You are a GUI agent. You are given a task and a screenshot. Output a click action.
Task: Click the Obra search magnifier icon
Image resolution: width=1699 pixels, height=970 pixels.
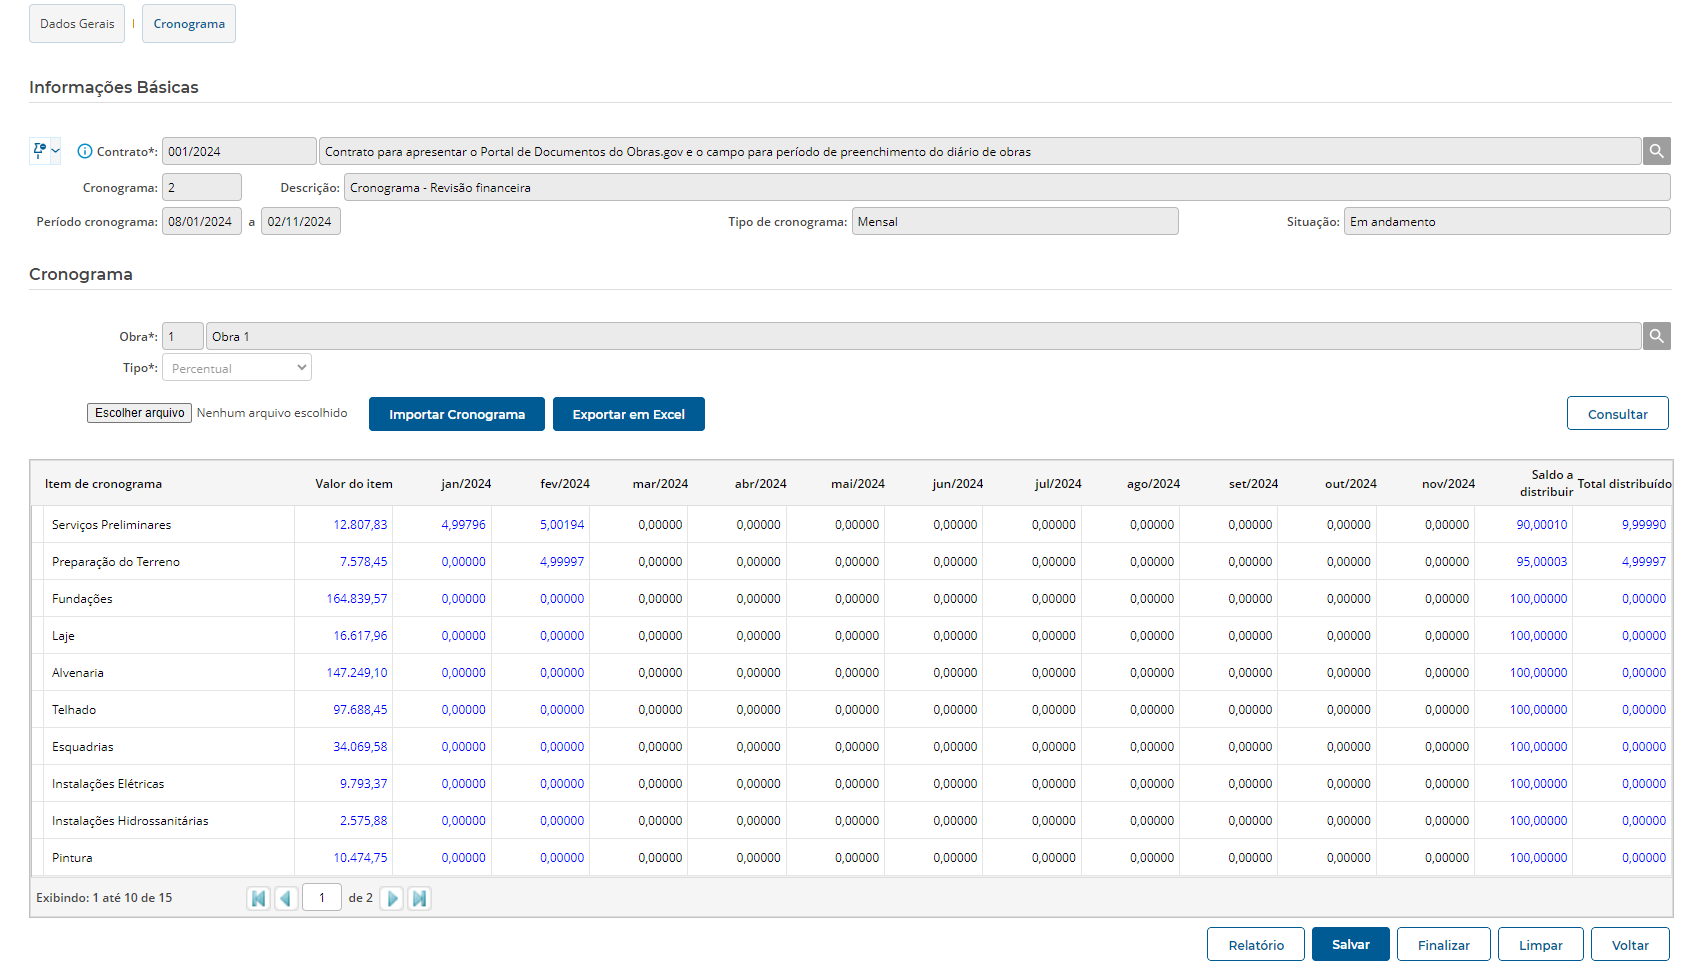click(1656, 336)
